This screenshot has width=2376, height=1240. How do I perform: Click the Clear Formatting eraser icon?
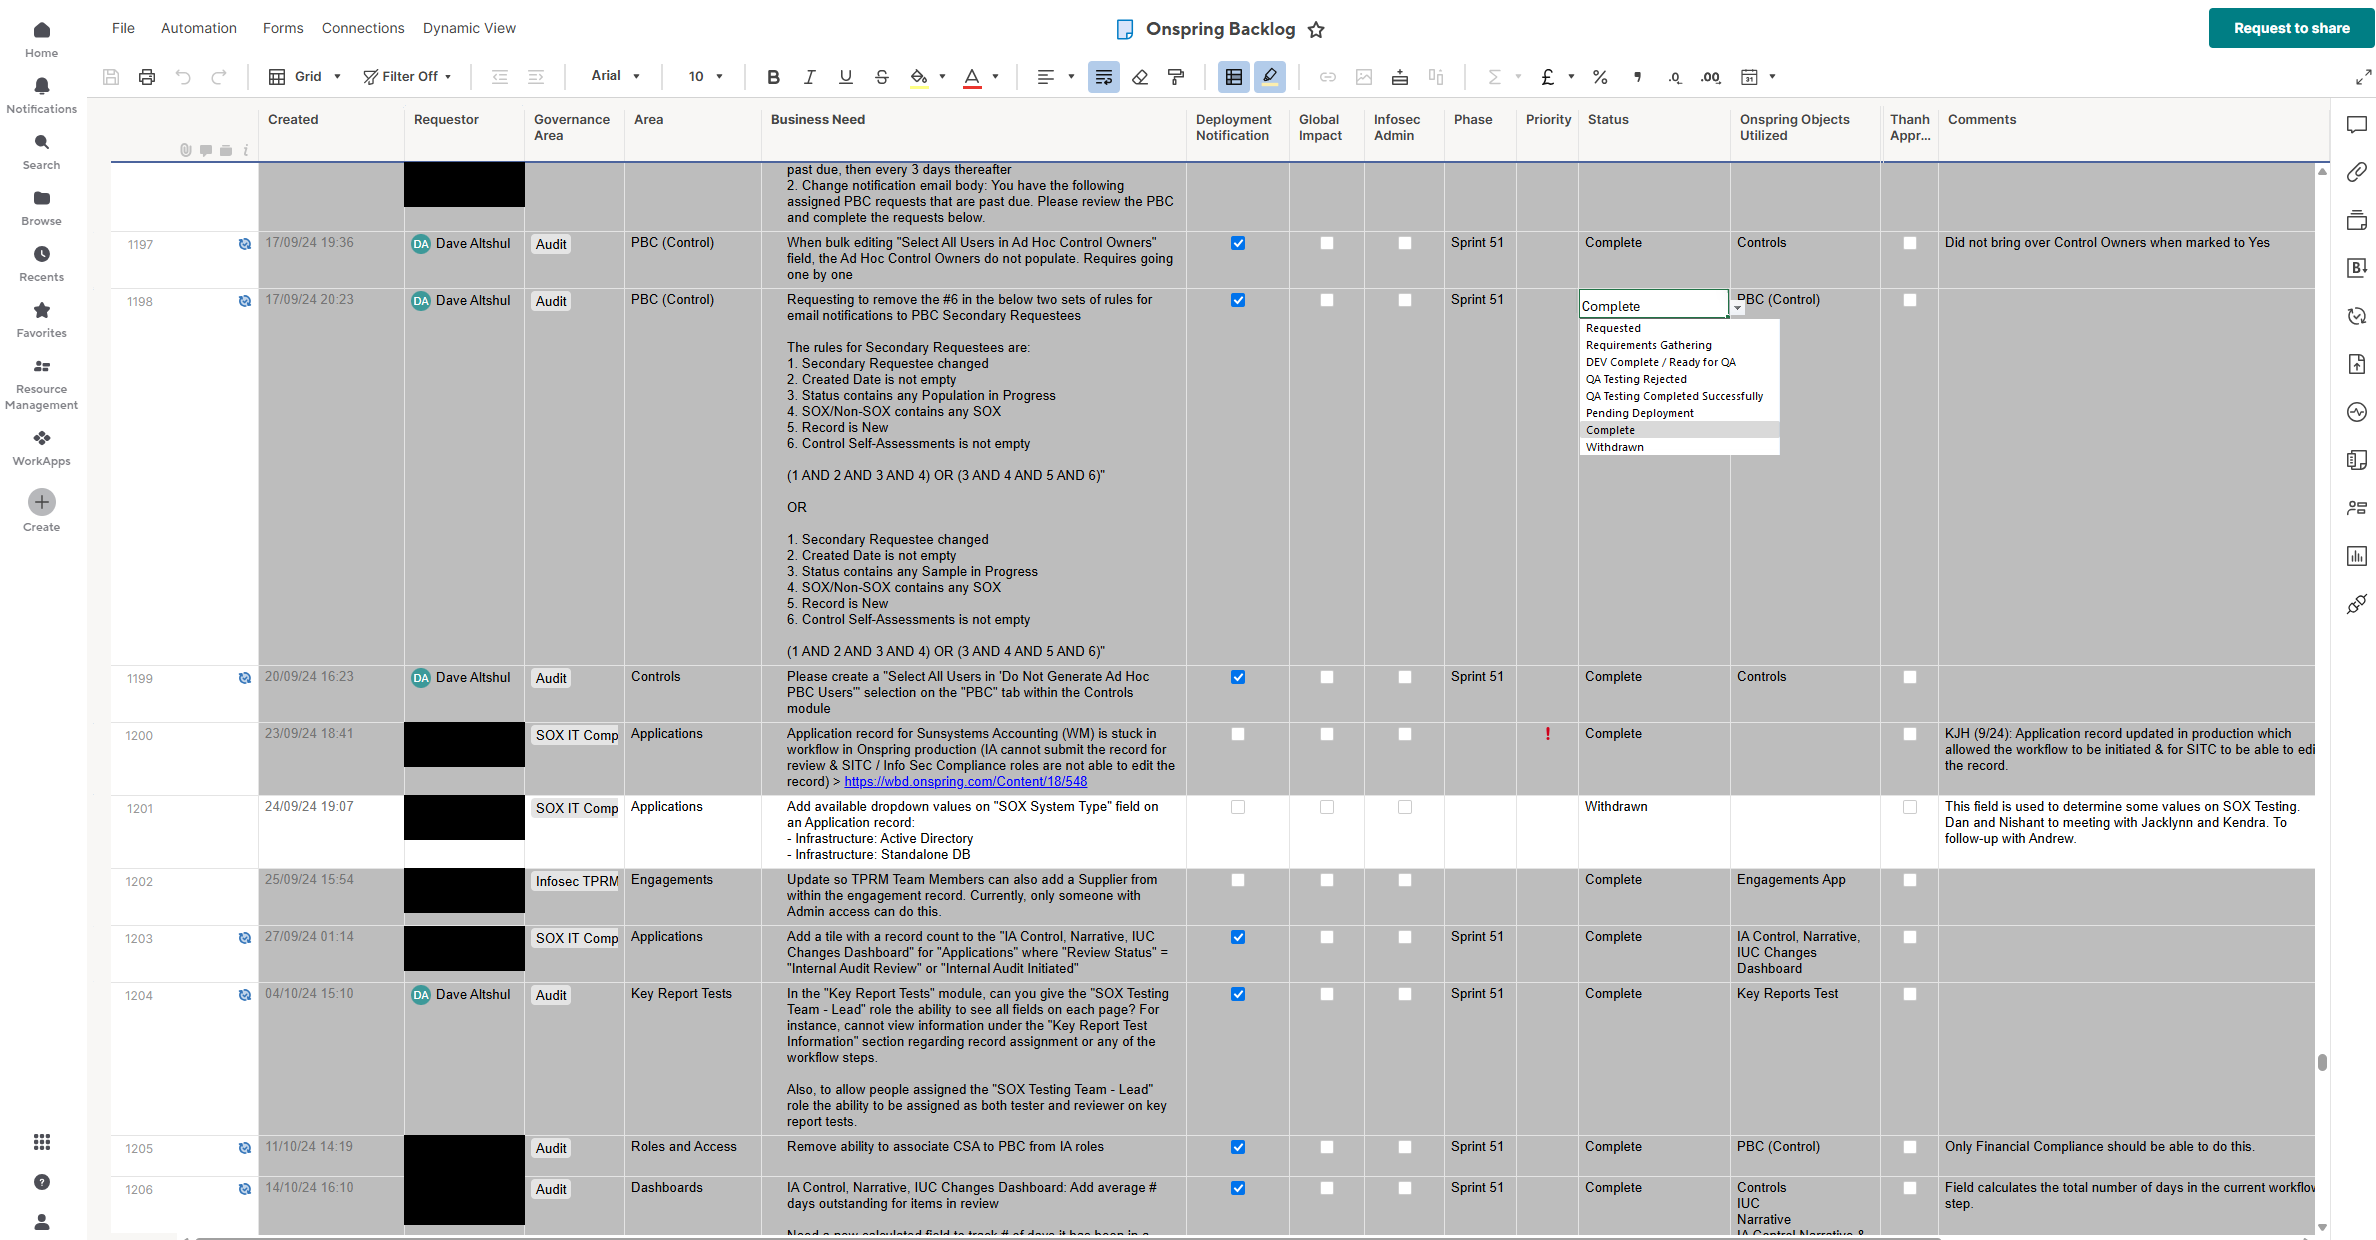pos(1140,77)
